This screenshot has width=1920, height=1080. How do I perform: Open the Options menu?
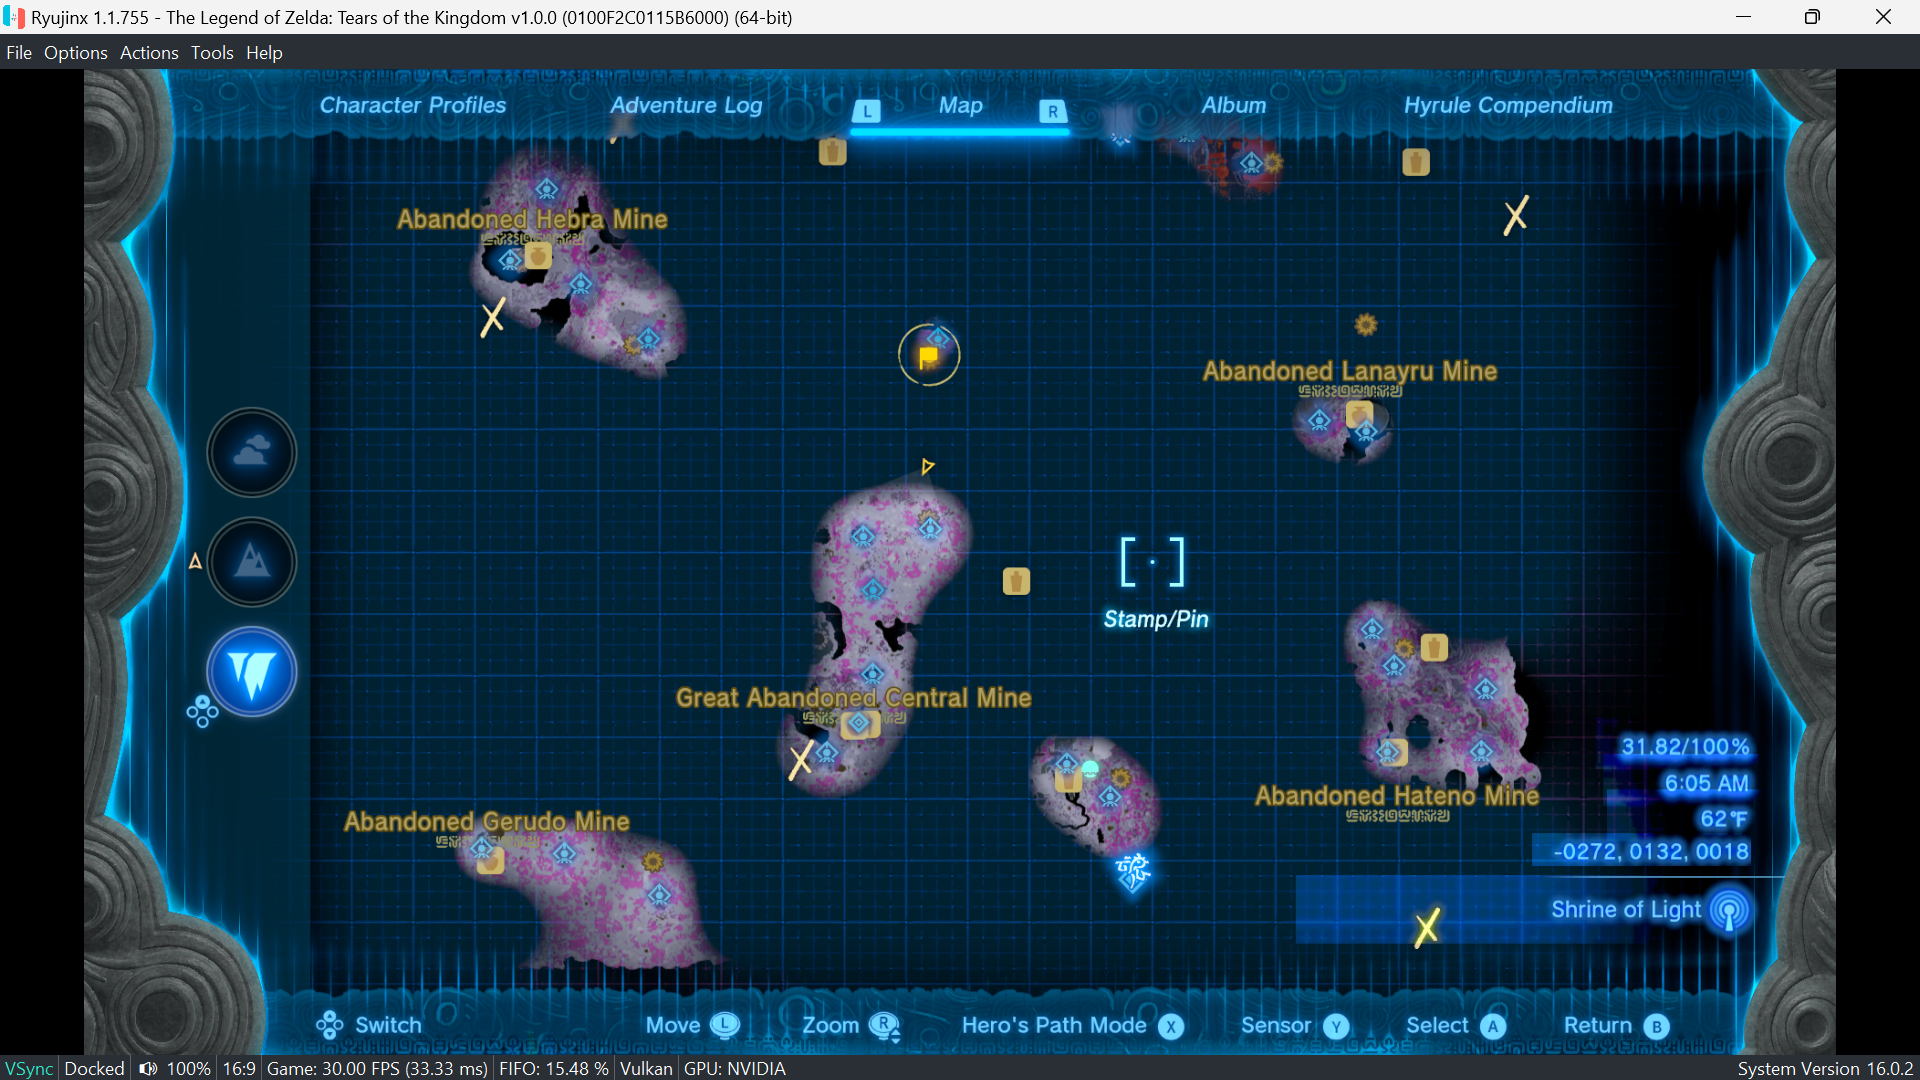click(x=76, y=53)
